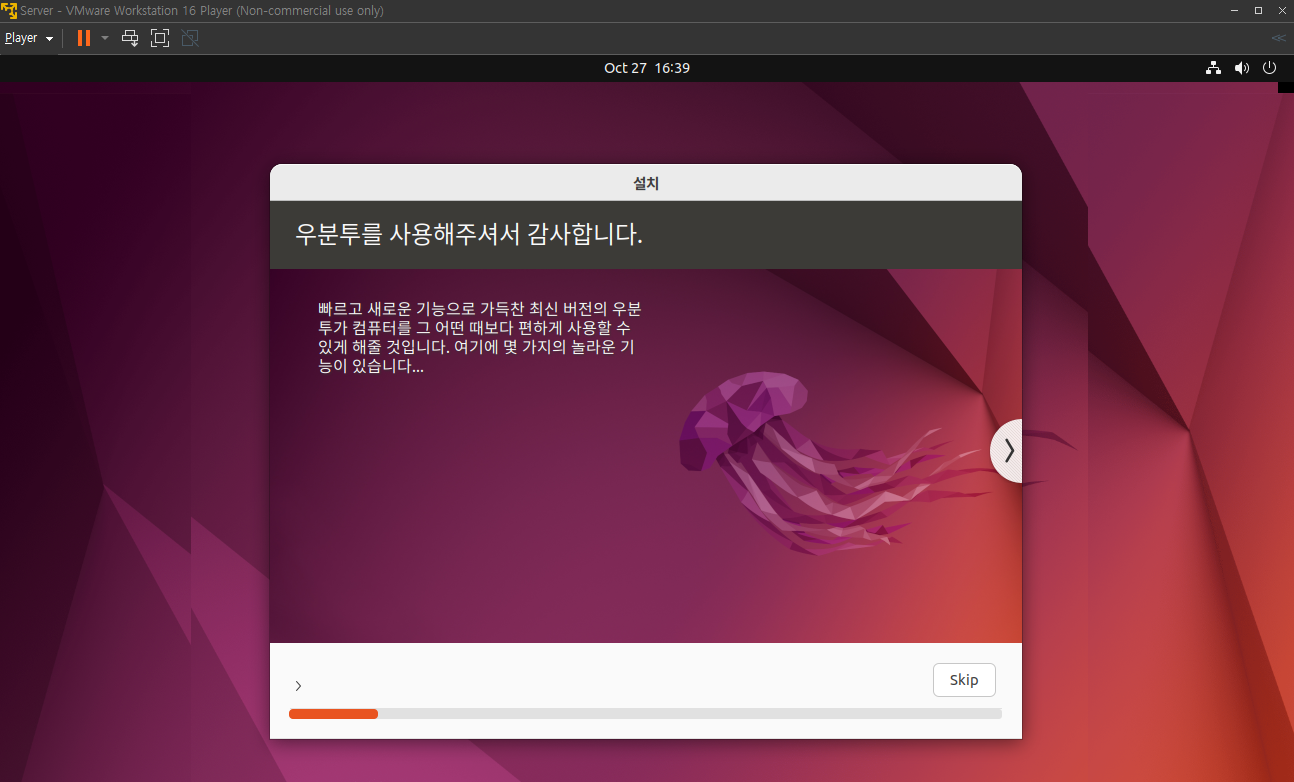
Task: Open the power options dropdown arrow
Action: click(x=105, y=38)
